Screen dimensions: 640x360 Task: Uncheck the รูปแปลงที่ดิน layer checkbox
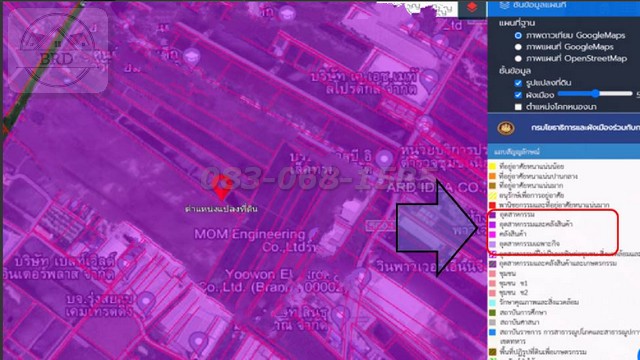pyautogui.click(x=518, y=83)
